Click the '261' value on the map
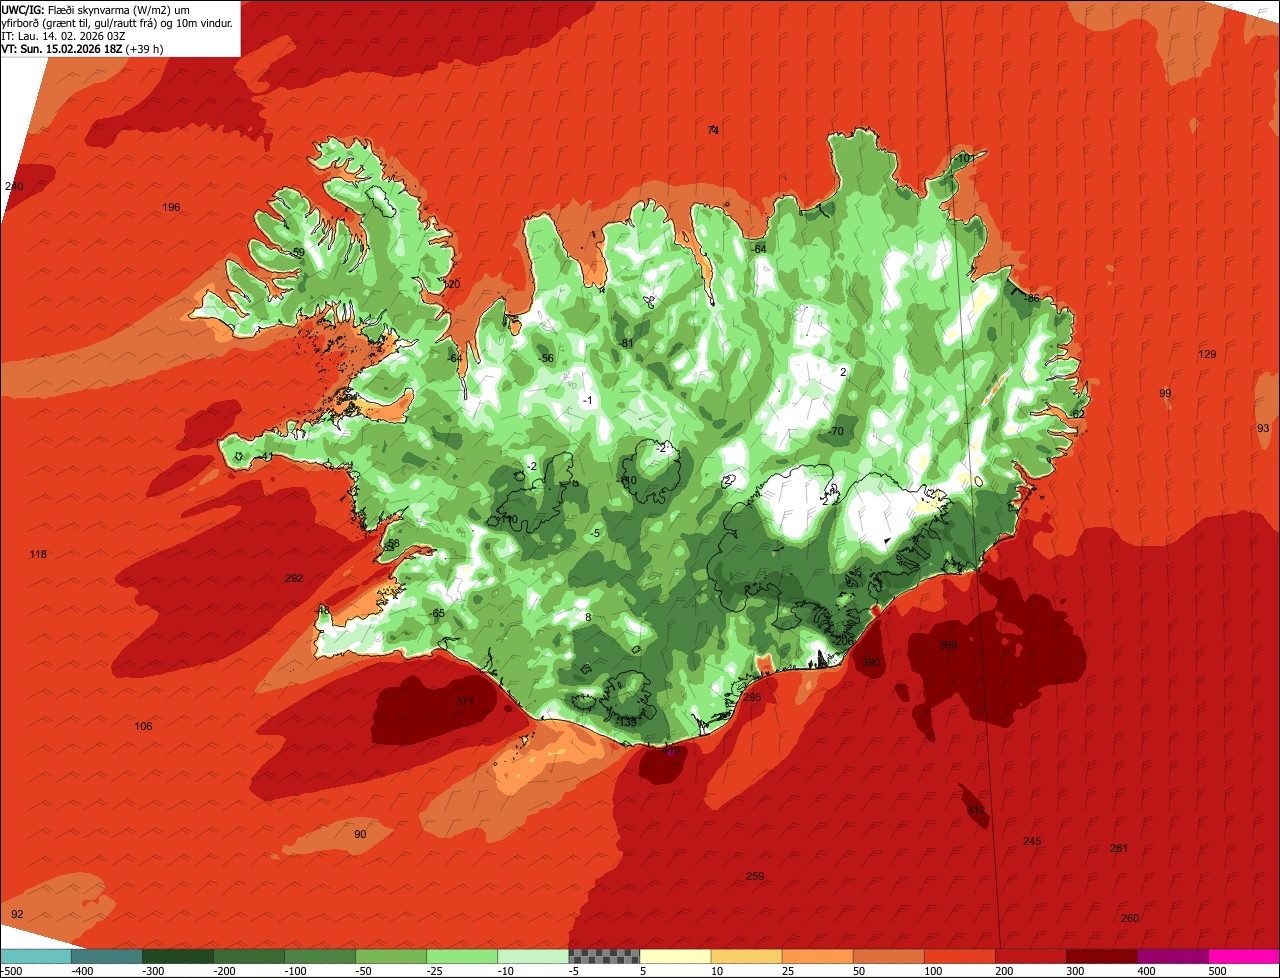Screen dimensions: 1280x978 (x=1119, y=848)
